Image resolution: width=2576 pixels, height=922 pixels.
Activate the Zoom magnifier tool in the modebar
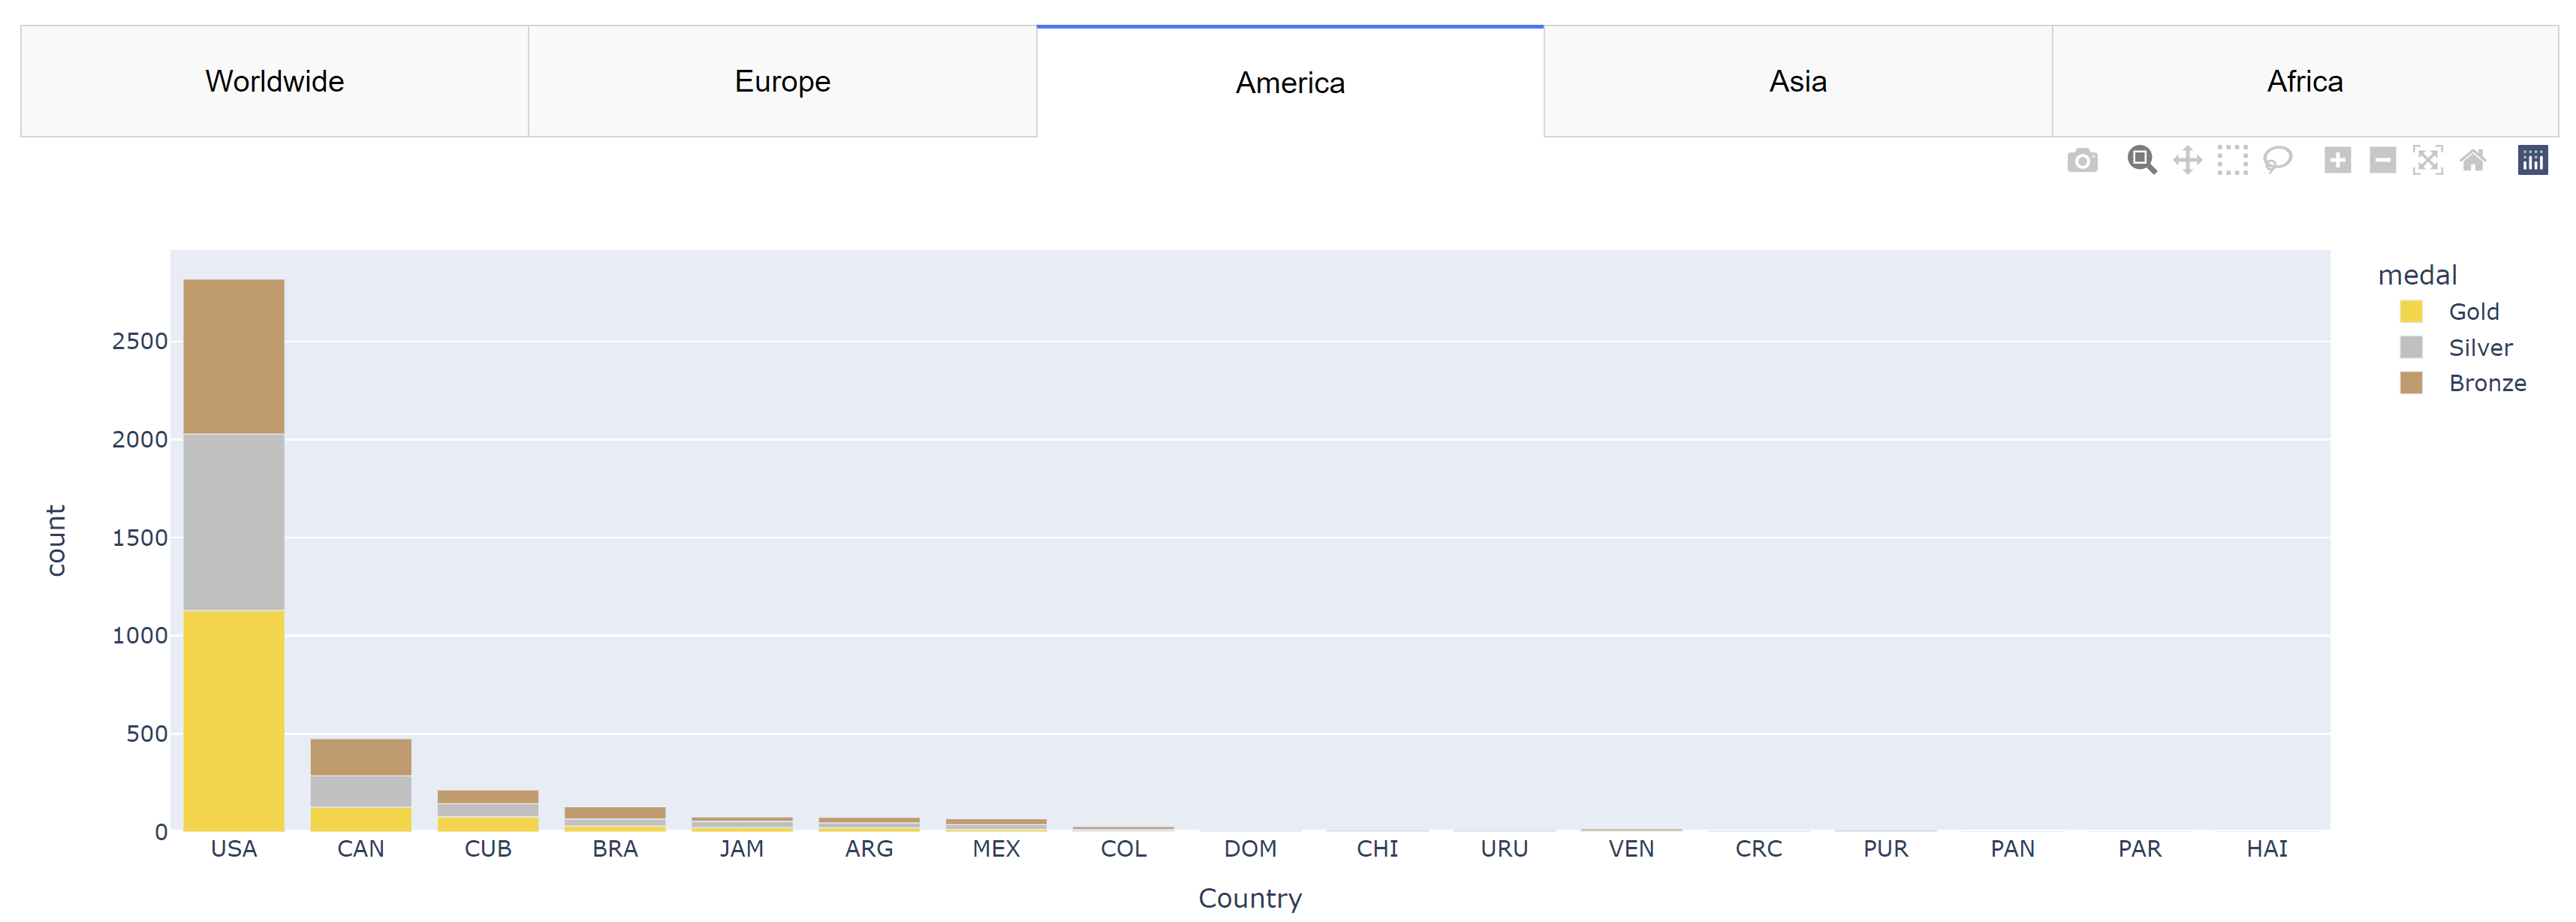[2141, 160]
